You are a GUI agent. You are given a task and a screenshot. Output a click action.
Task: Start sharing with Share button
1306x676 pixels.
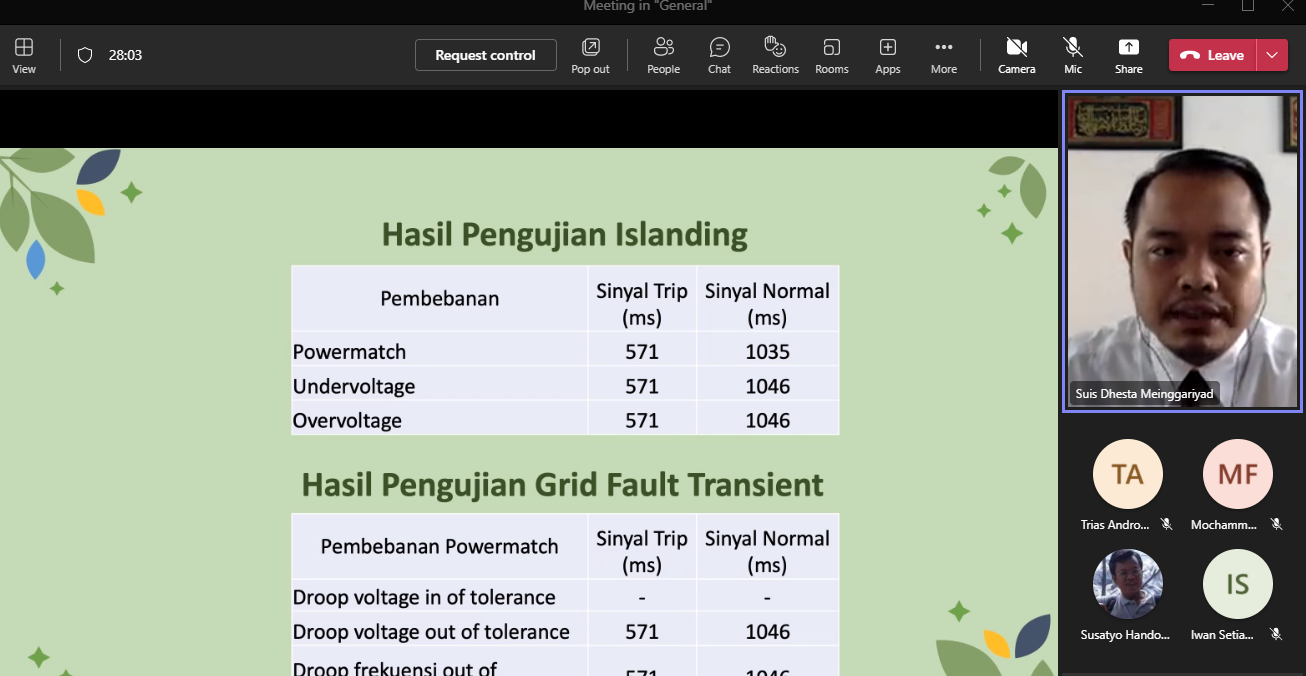click(x=1128, y=55)
